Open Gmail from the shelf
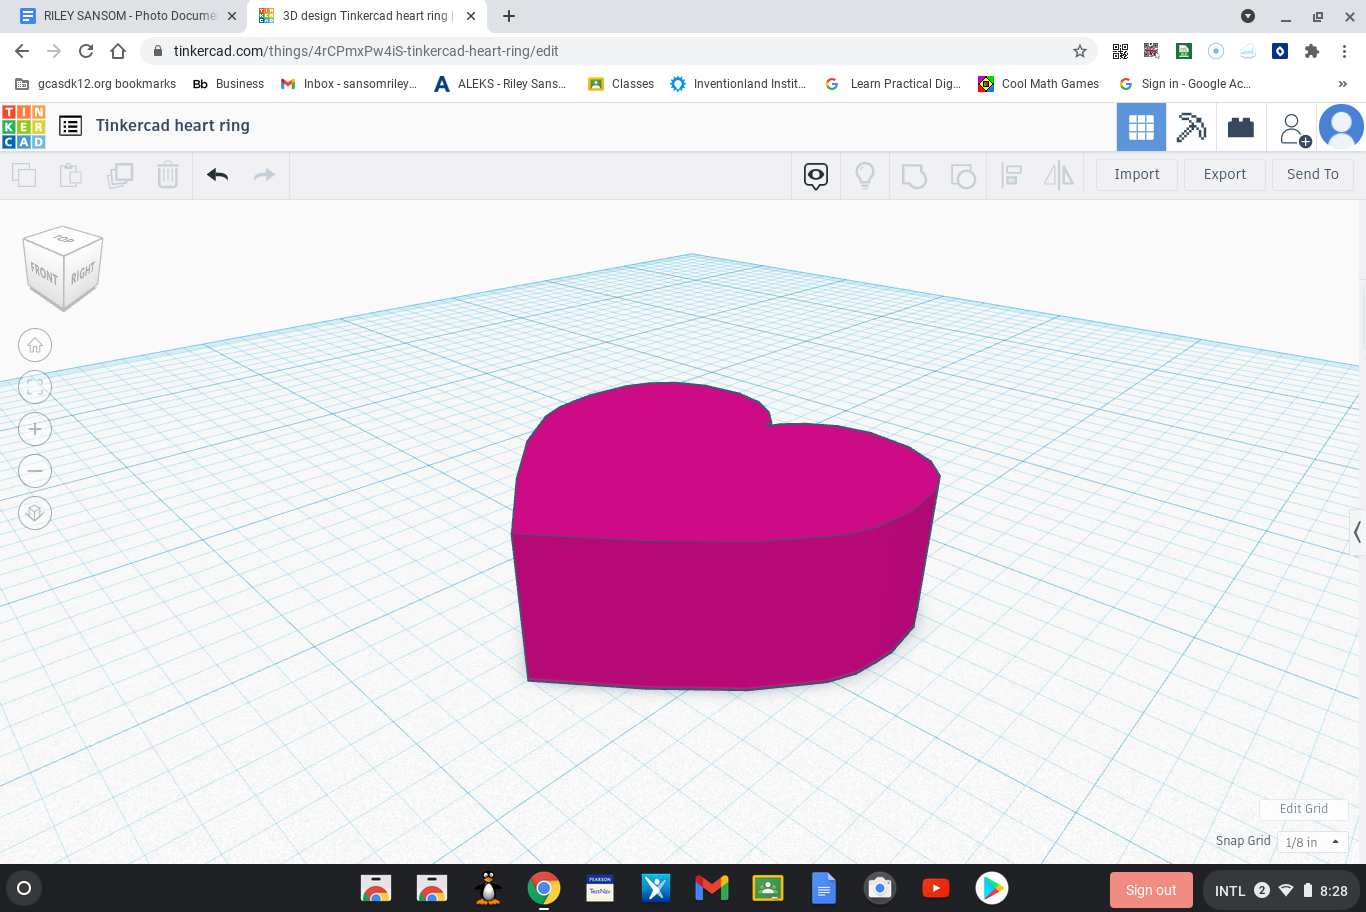Viewport: 1366px width, 912px height. (x=712, y=888)
